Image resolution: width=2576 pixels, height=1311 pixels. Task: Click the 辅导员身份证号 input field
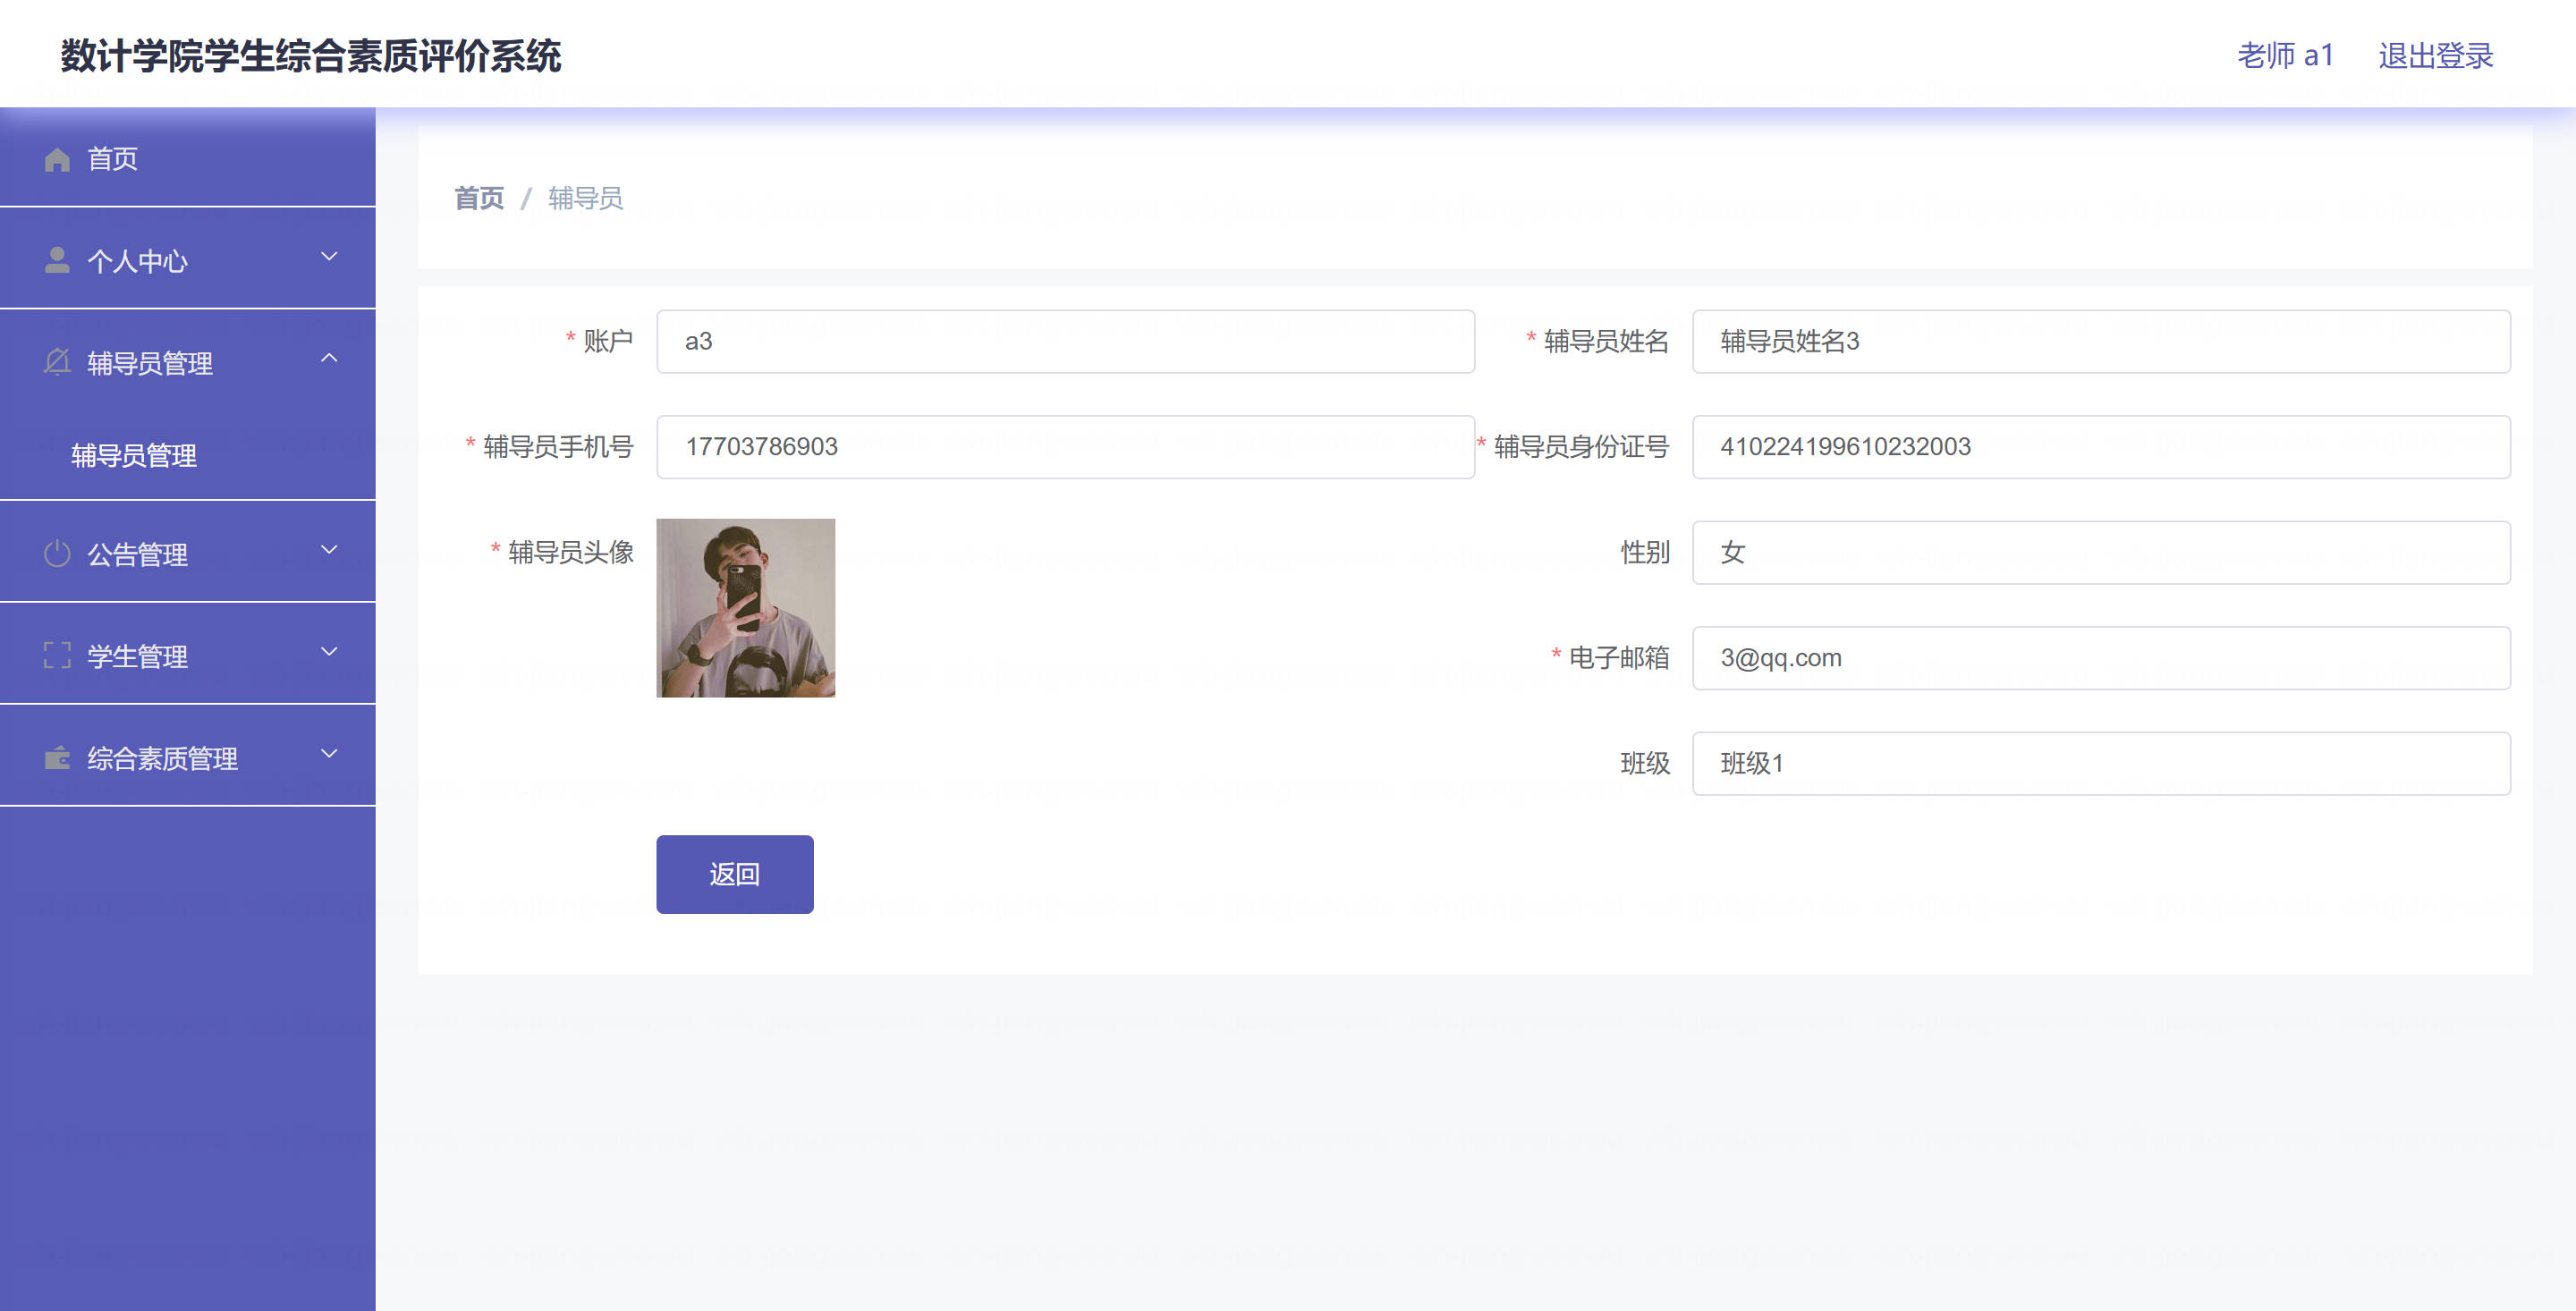pos(2101,446)
